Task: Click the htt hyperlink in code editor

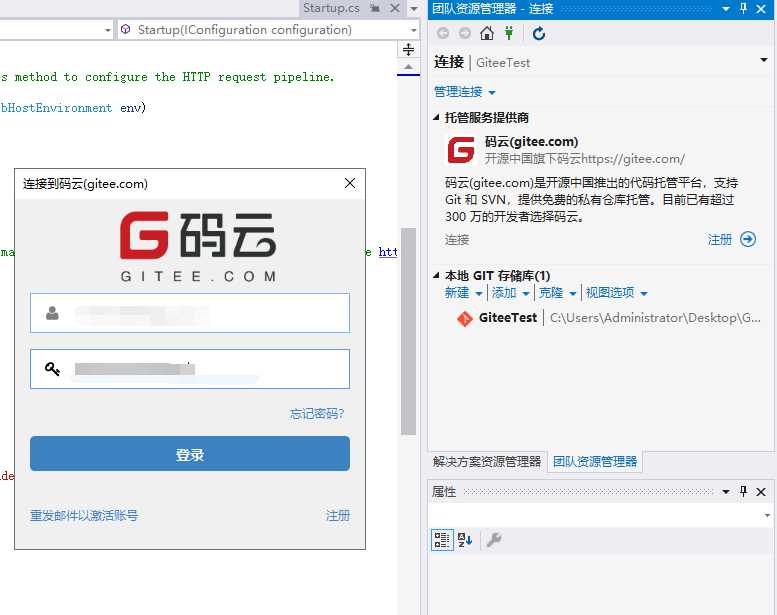Action: (x=388, y=252)
